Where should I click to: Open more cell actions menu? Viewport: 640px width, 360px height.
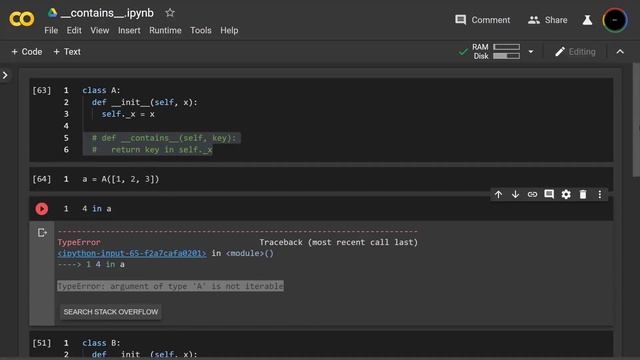coord(600,194)
